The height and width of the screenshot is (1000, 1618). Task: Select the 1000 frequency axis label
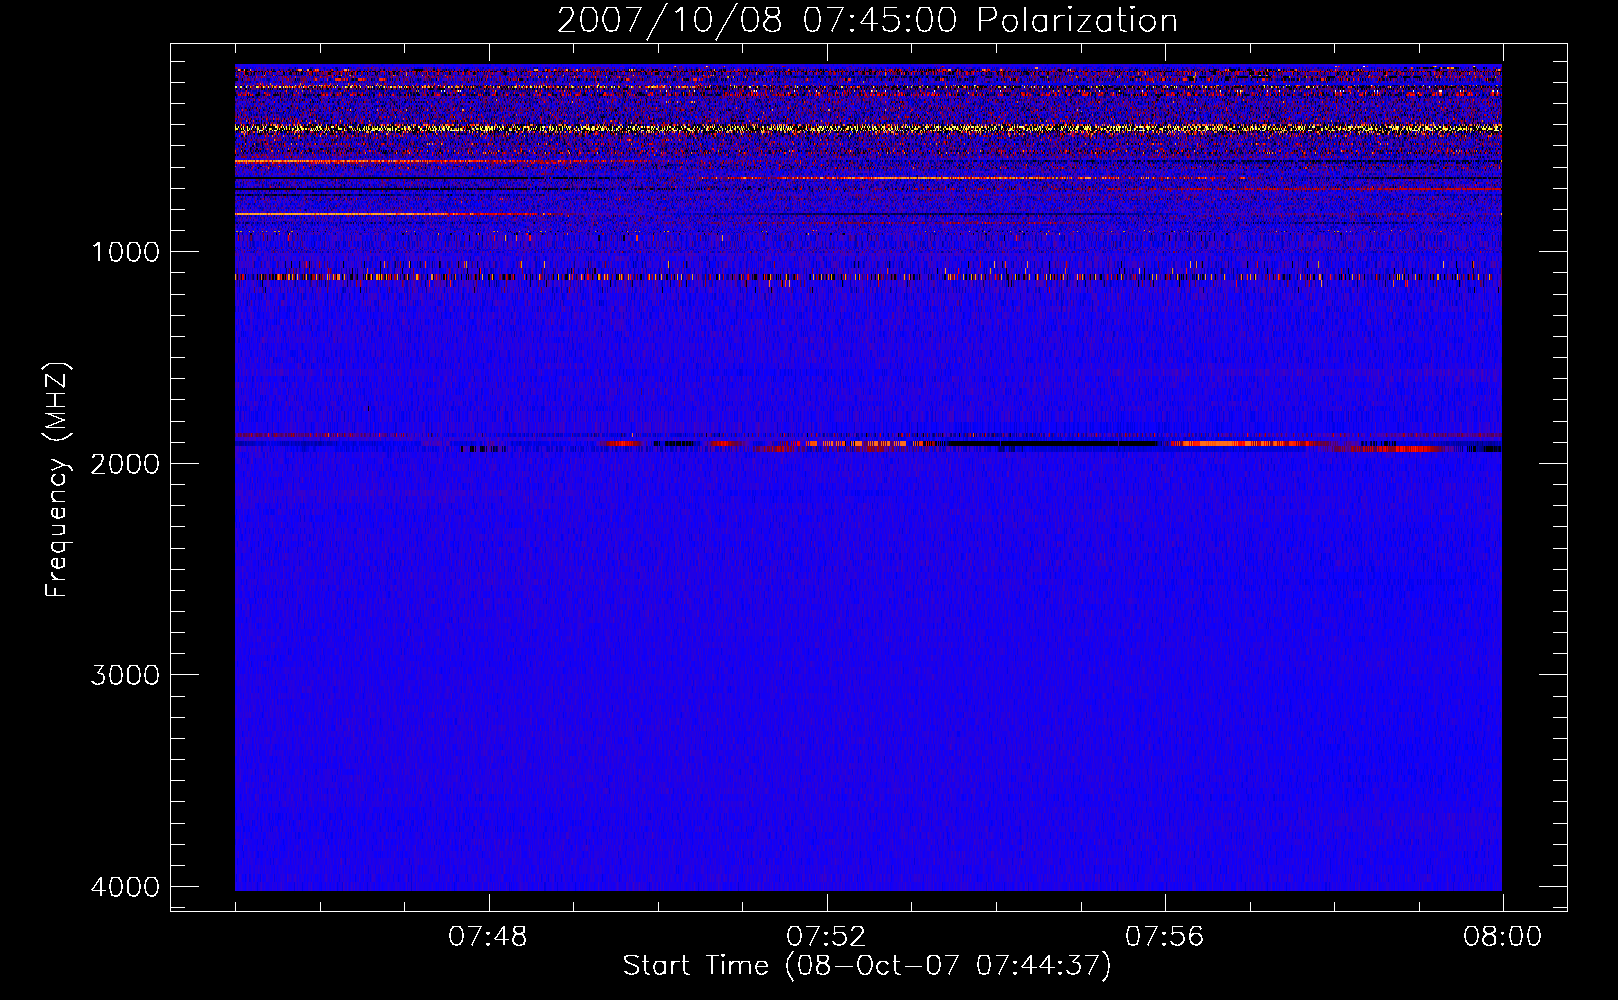click(x=125, y=252)
